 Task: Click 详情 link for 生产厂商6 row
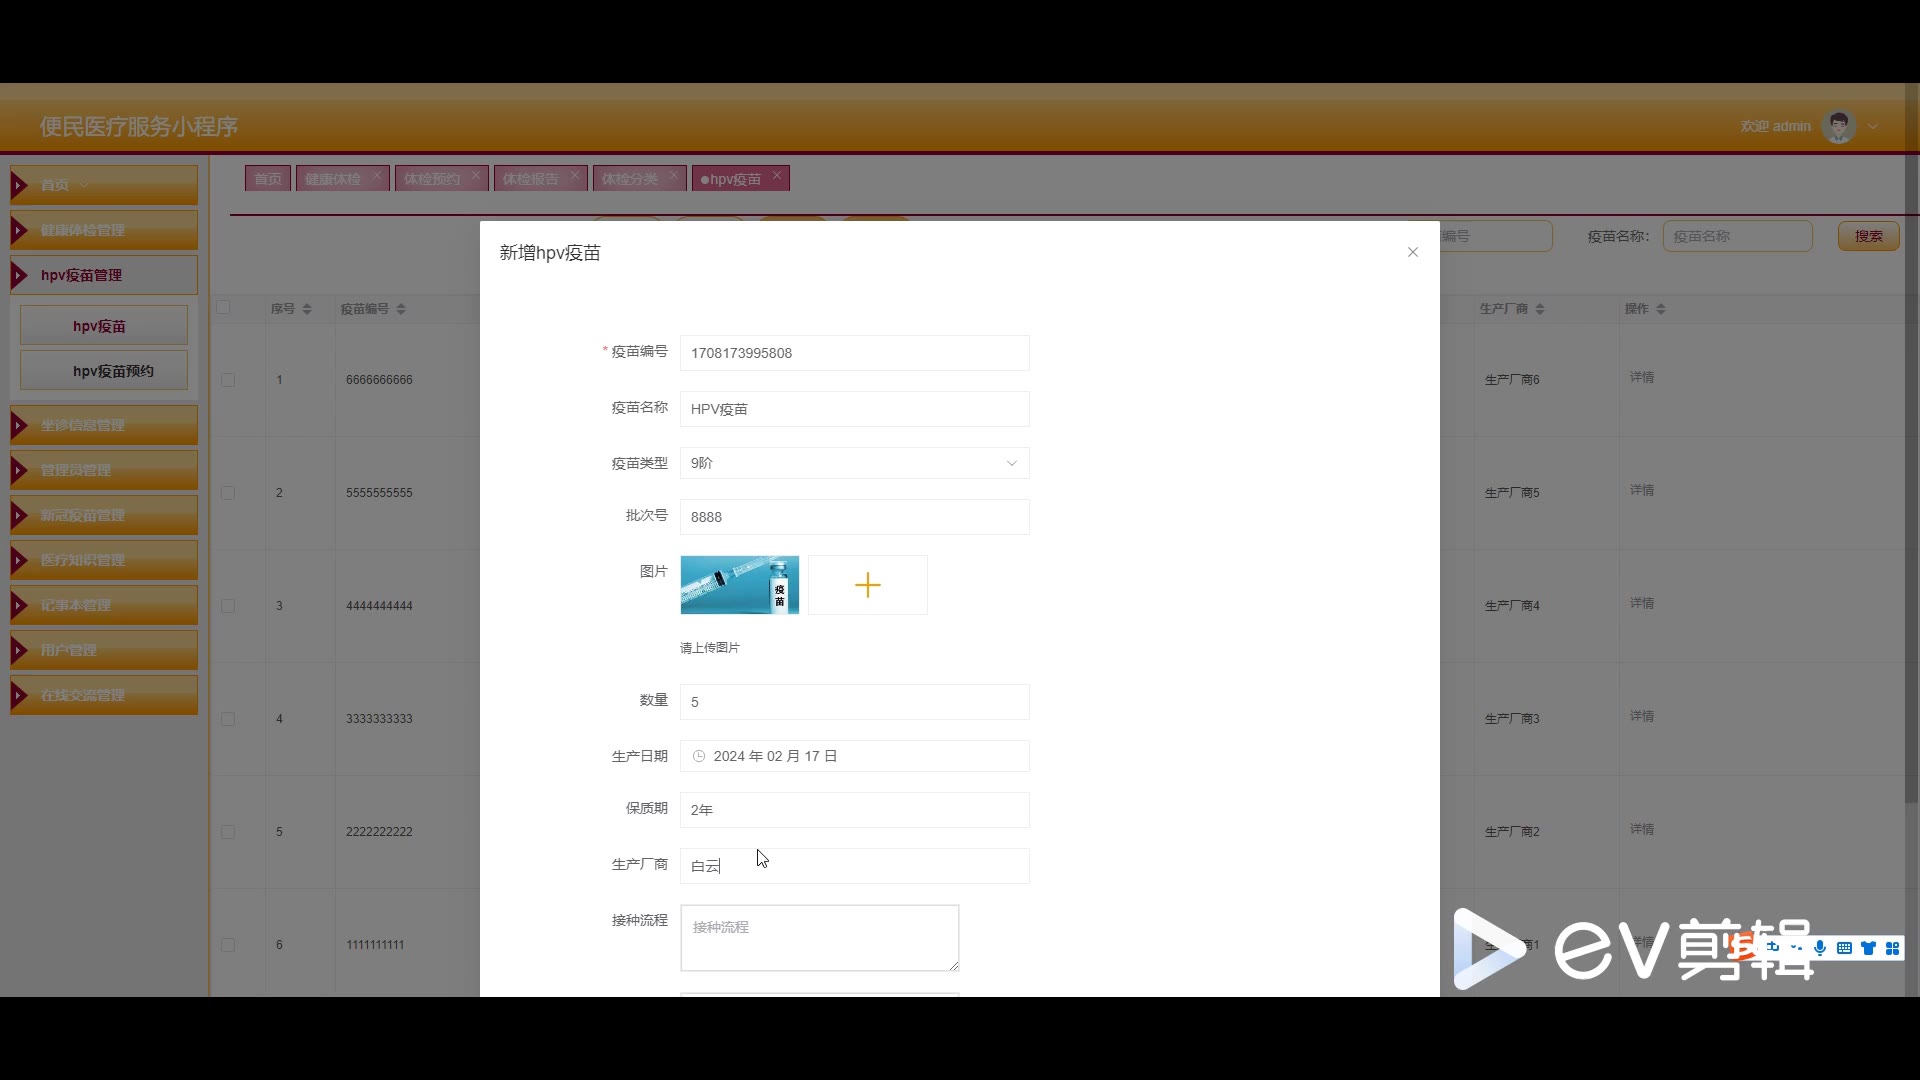[x=1641, y=377]
